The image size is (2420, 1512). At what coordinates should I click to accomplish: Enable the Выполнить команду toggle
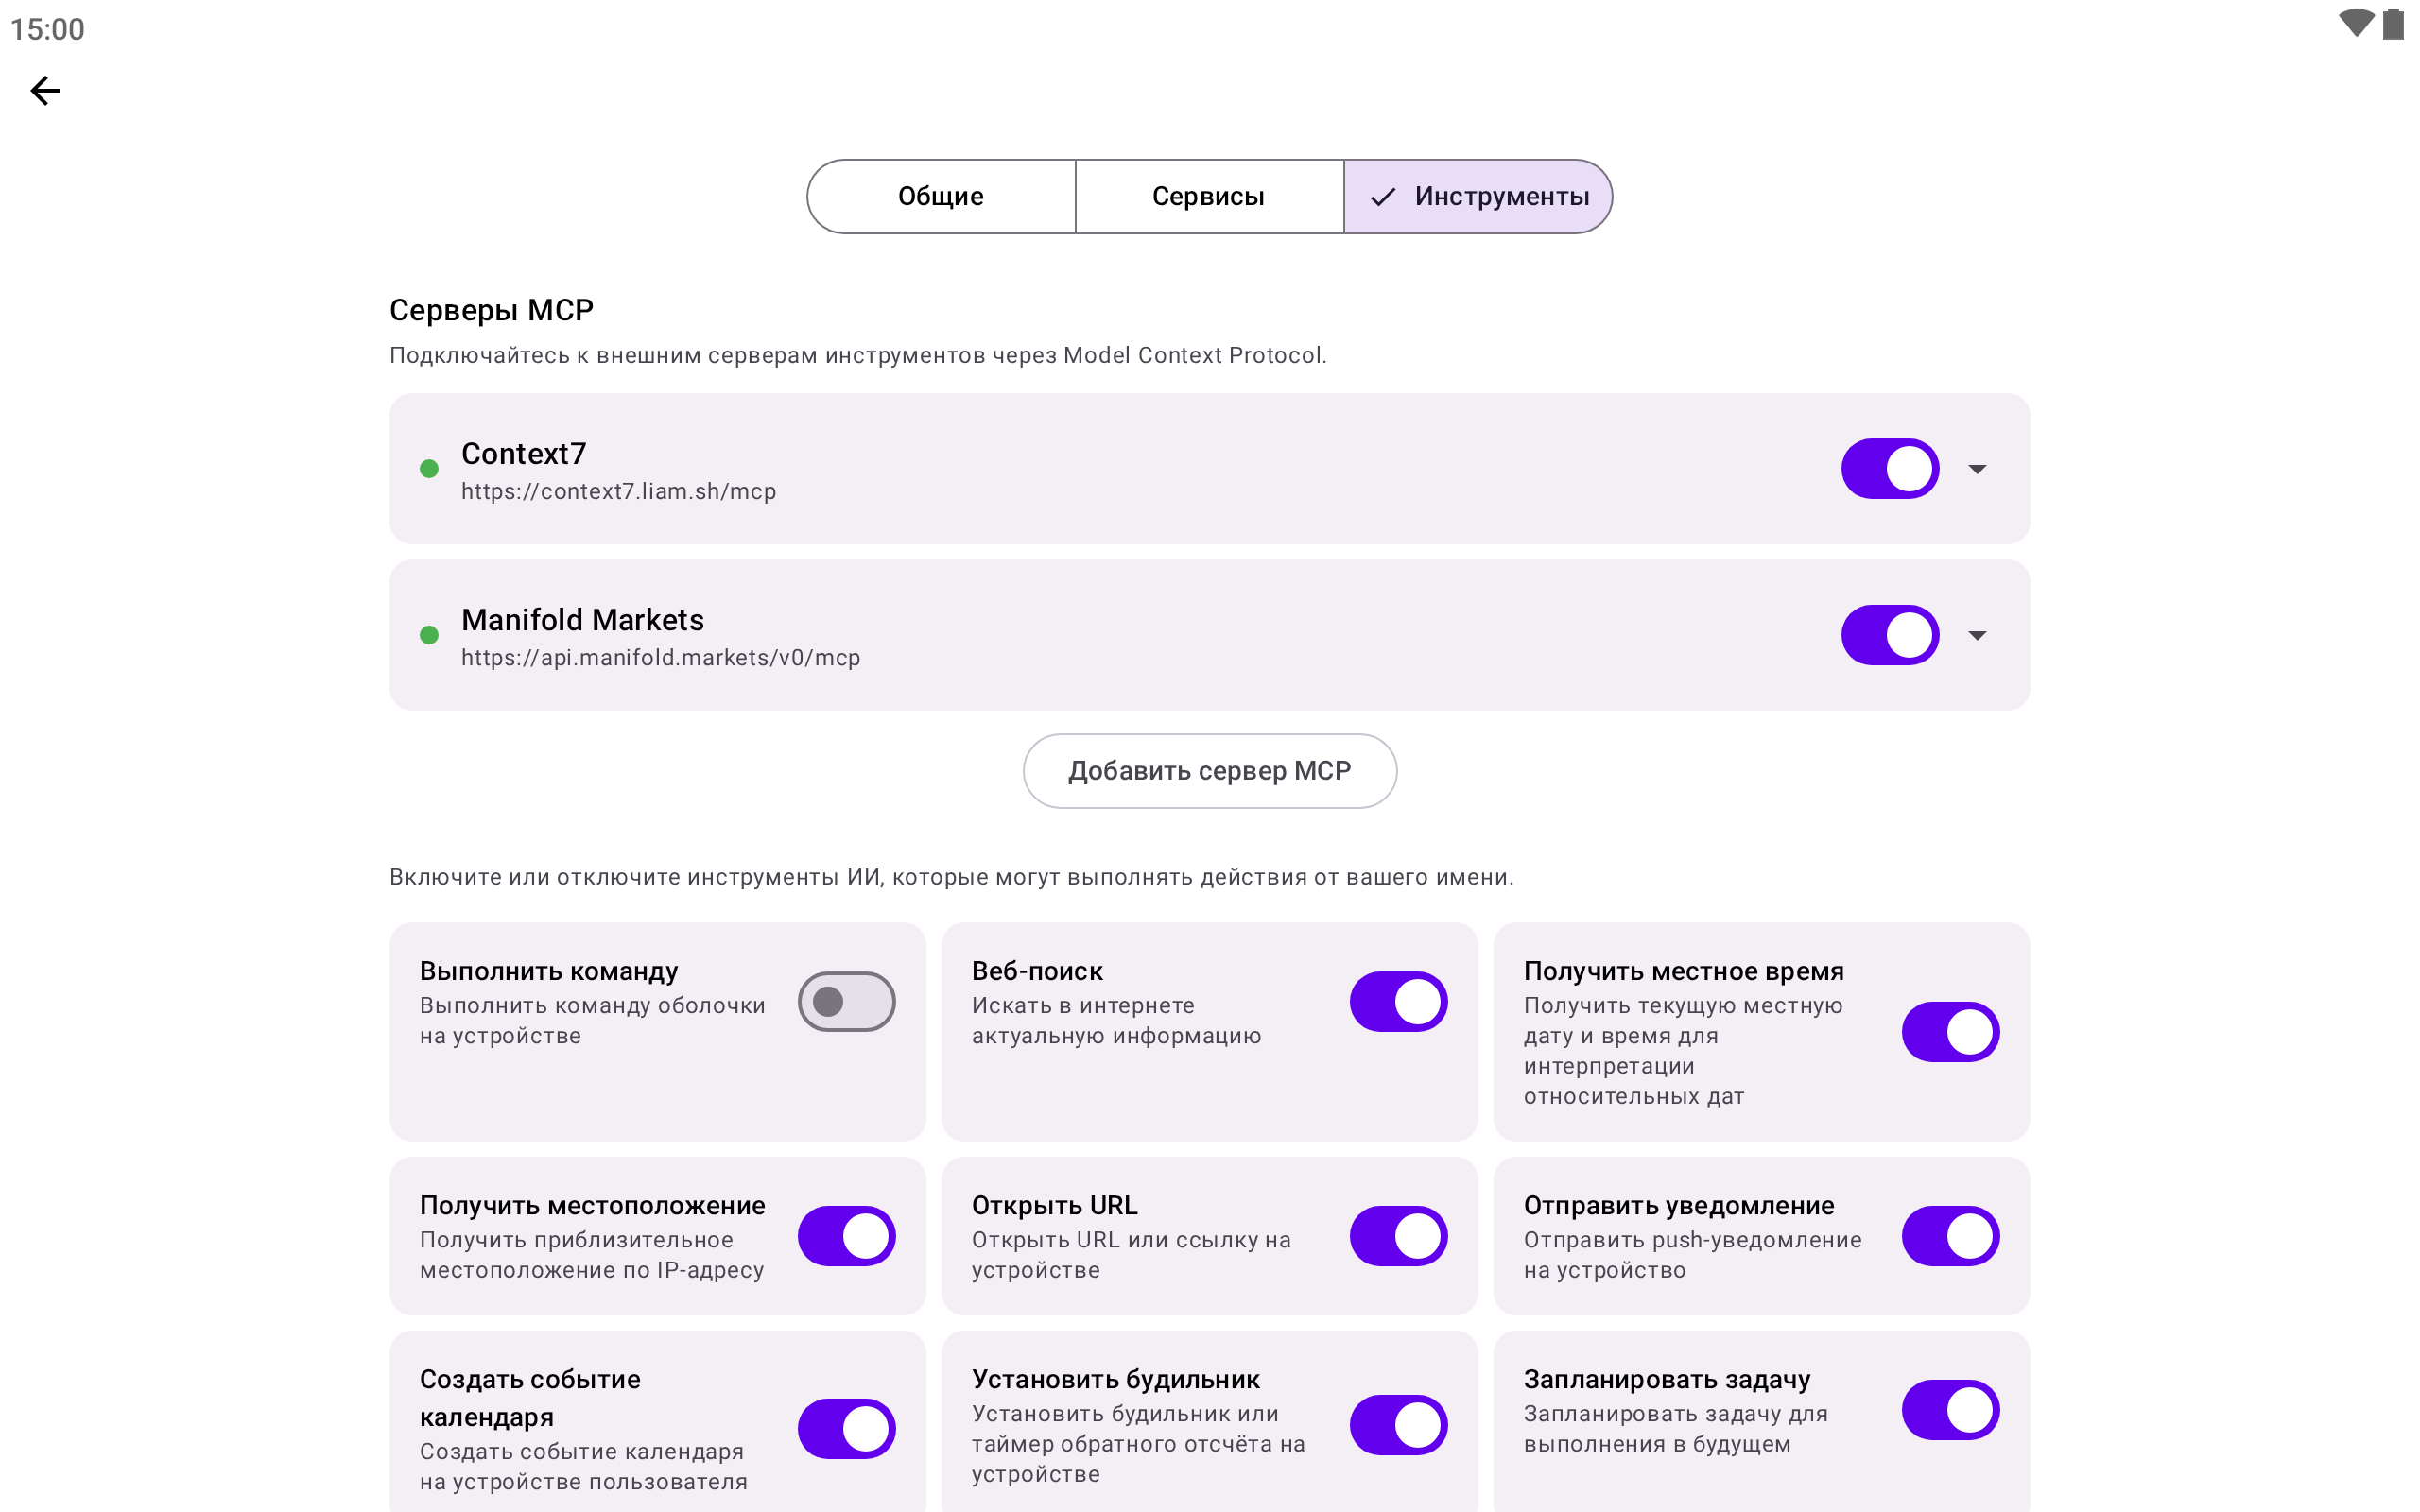pos(846,1002)
